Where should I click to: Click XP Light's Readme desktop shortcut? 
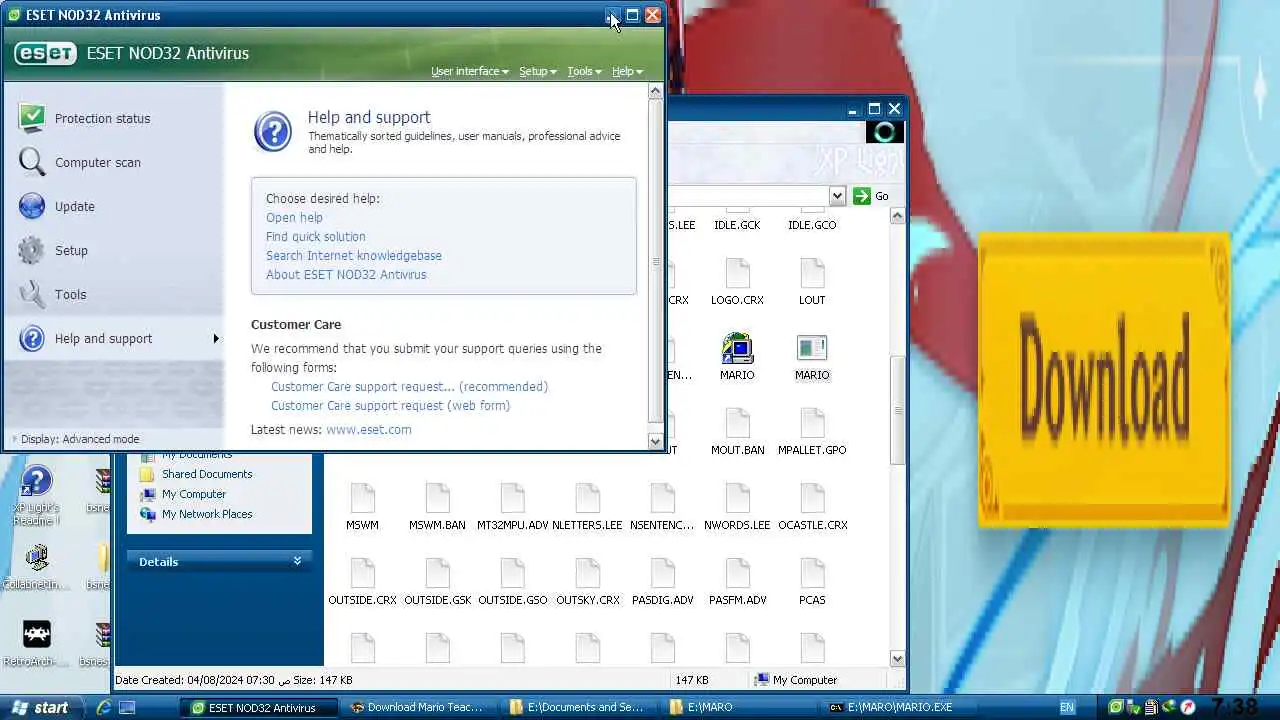tap(36, 495)
